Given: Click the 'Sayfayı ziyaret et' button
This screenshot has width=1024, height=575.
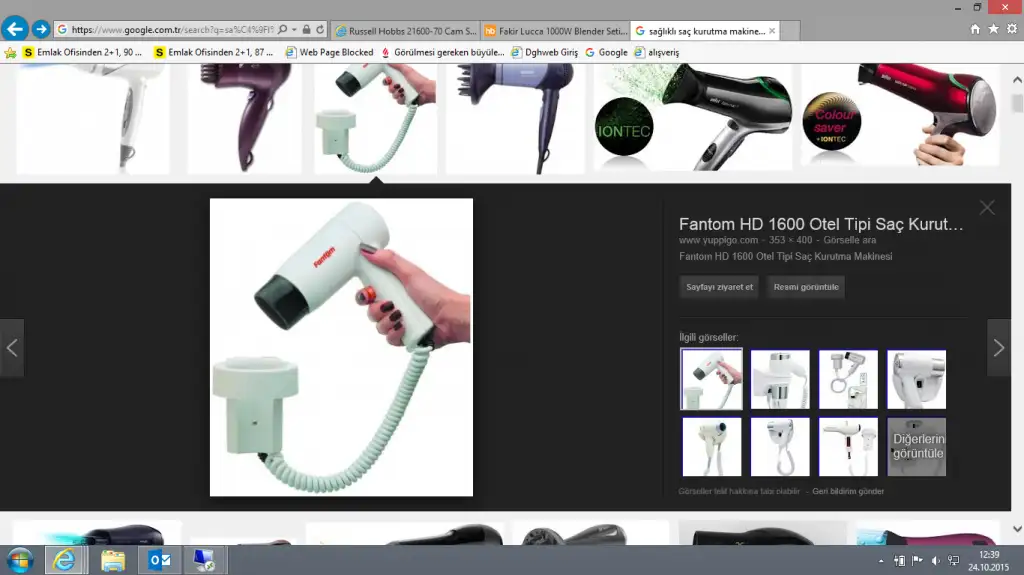Looking at the screenshot, I should [719, 287].
